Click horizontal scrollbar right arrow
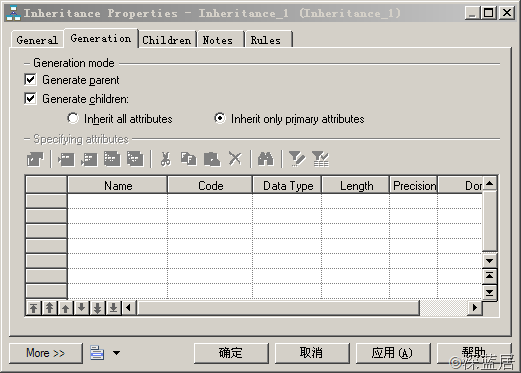Image resolution: width=521 pixels, height=373 pixels. (475, 308)
